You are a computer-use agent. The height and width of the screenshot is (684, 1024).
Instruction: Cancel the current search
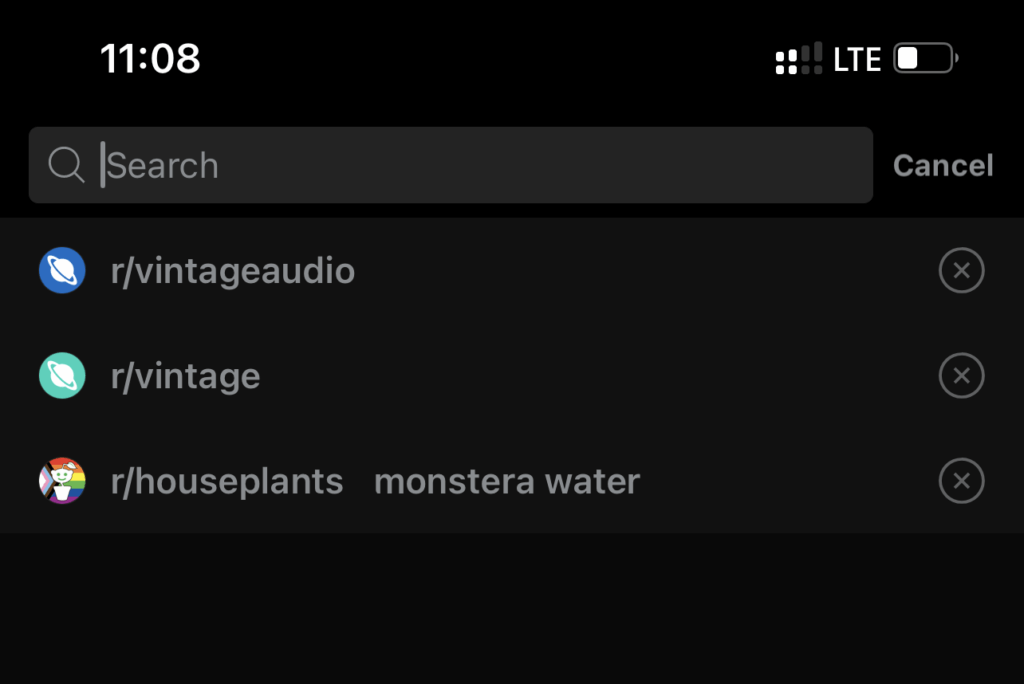[x=942, y=165]
